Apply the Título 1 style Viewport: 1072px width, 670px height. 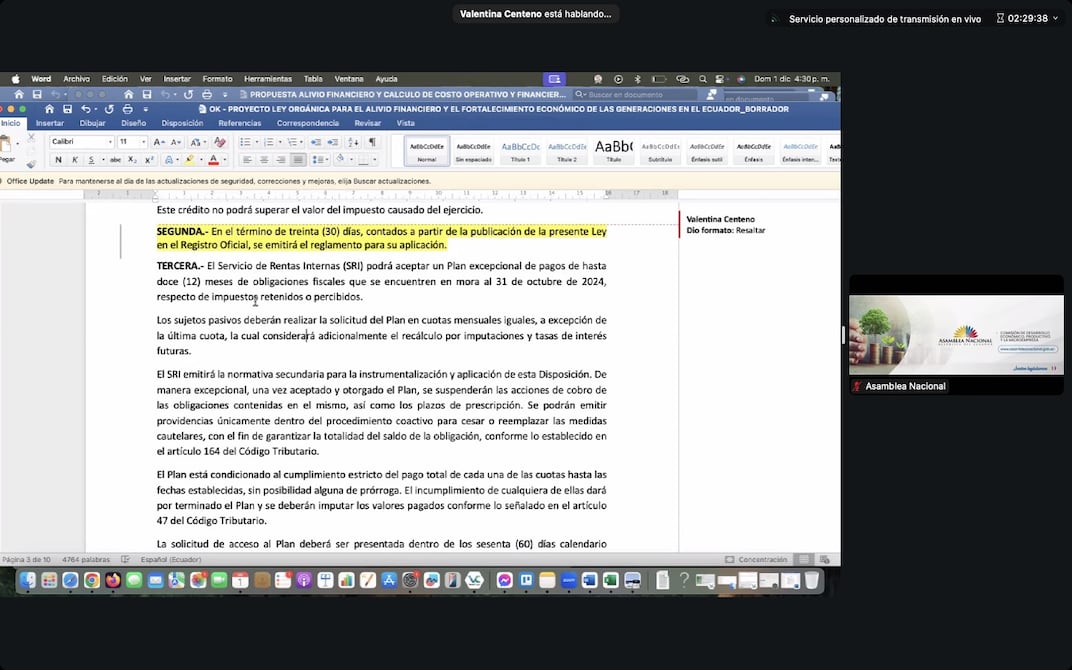[520, 151]
